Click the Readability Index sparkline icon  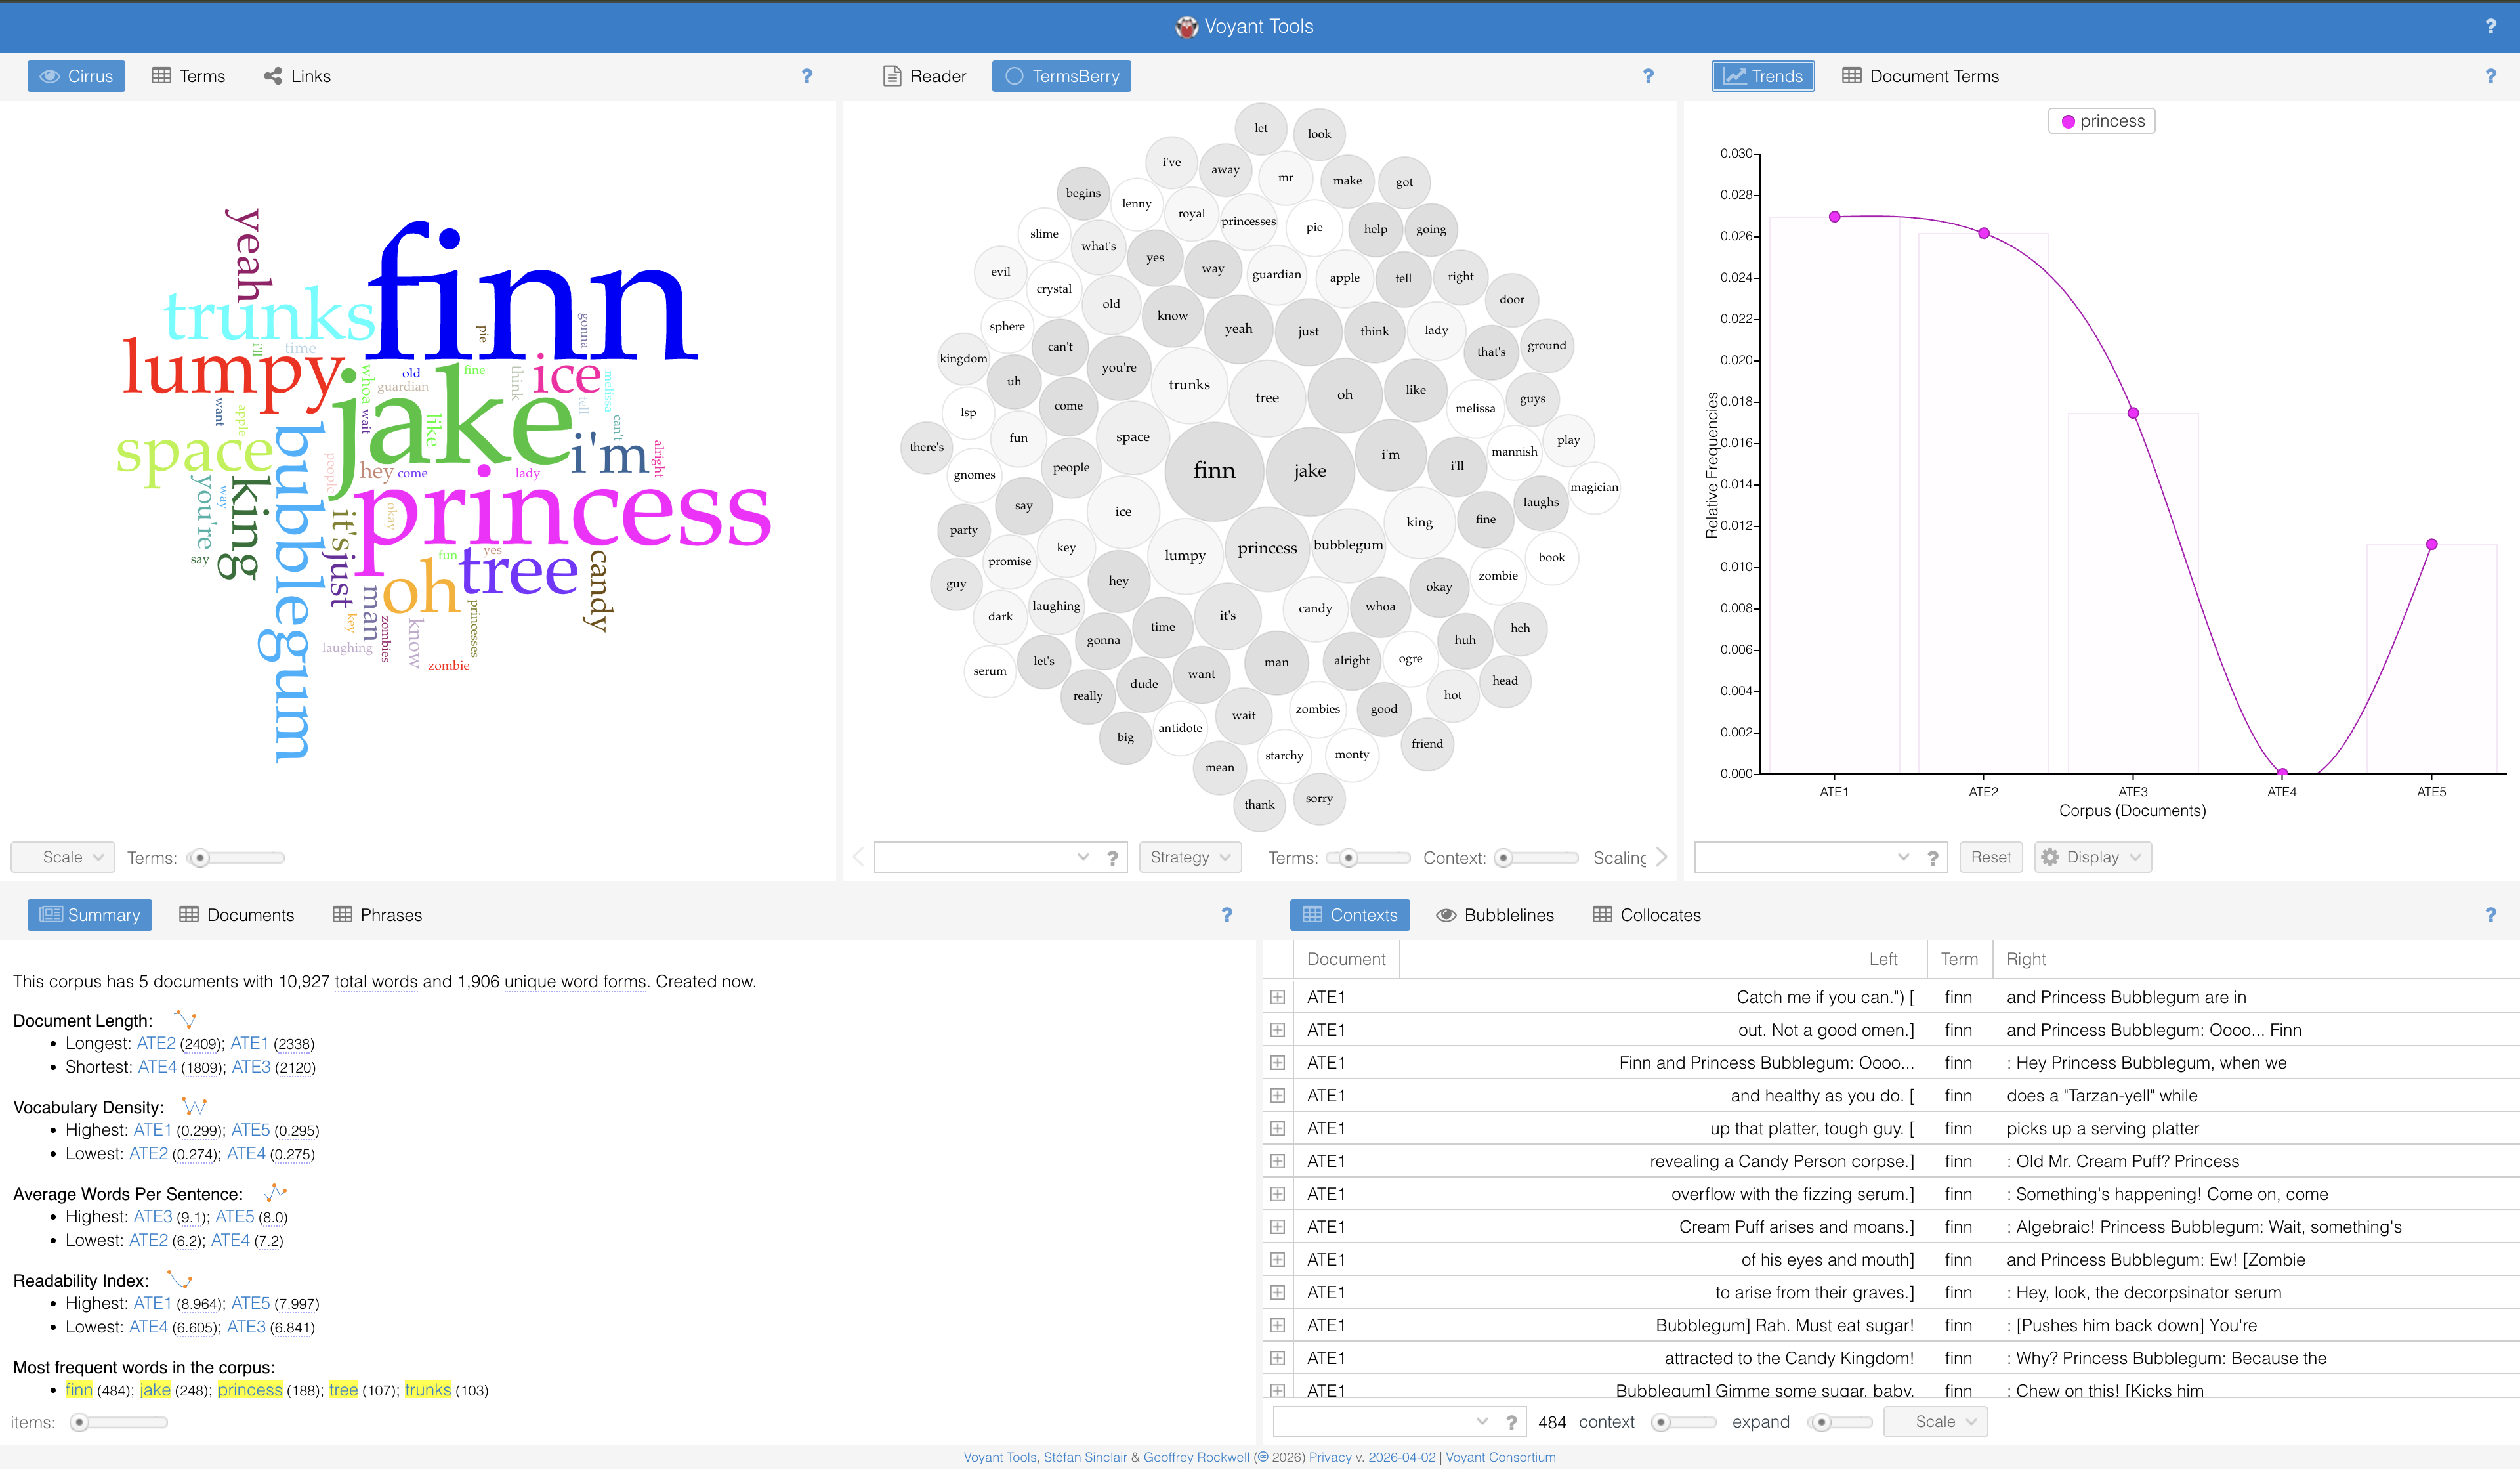coord(180,1280)
